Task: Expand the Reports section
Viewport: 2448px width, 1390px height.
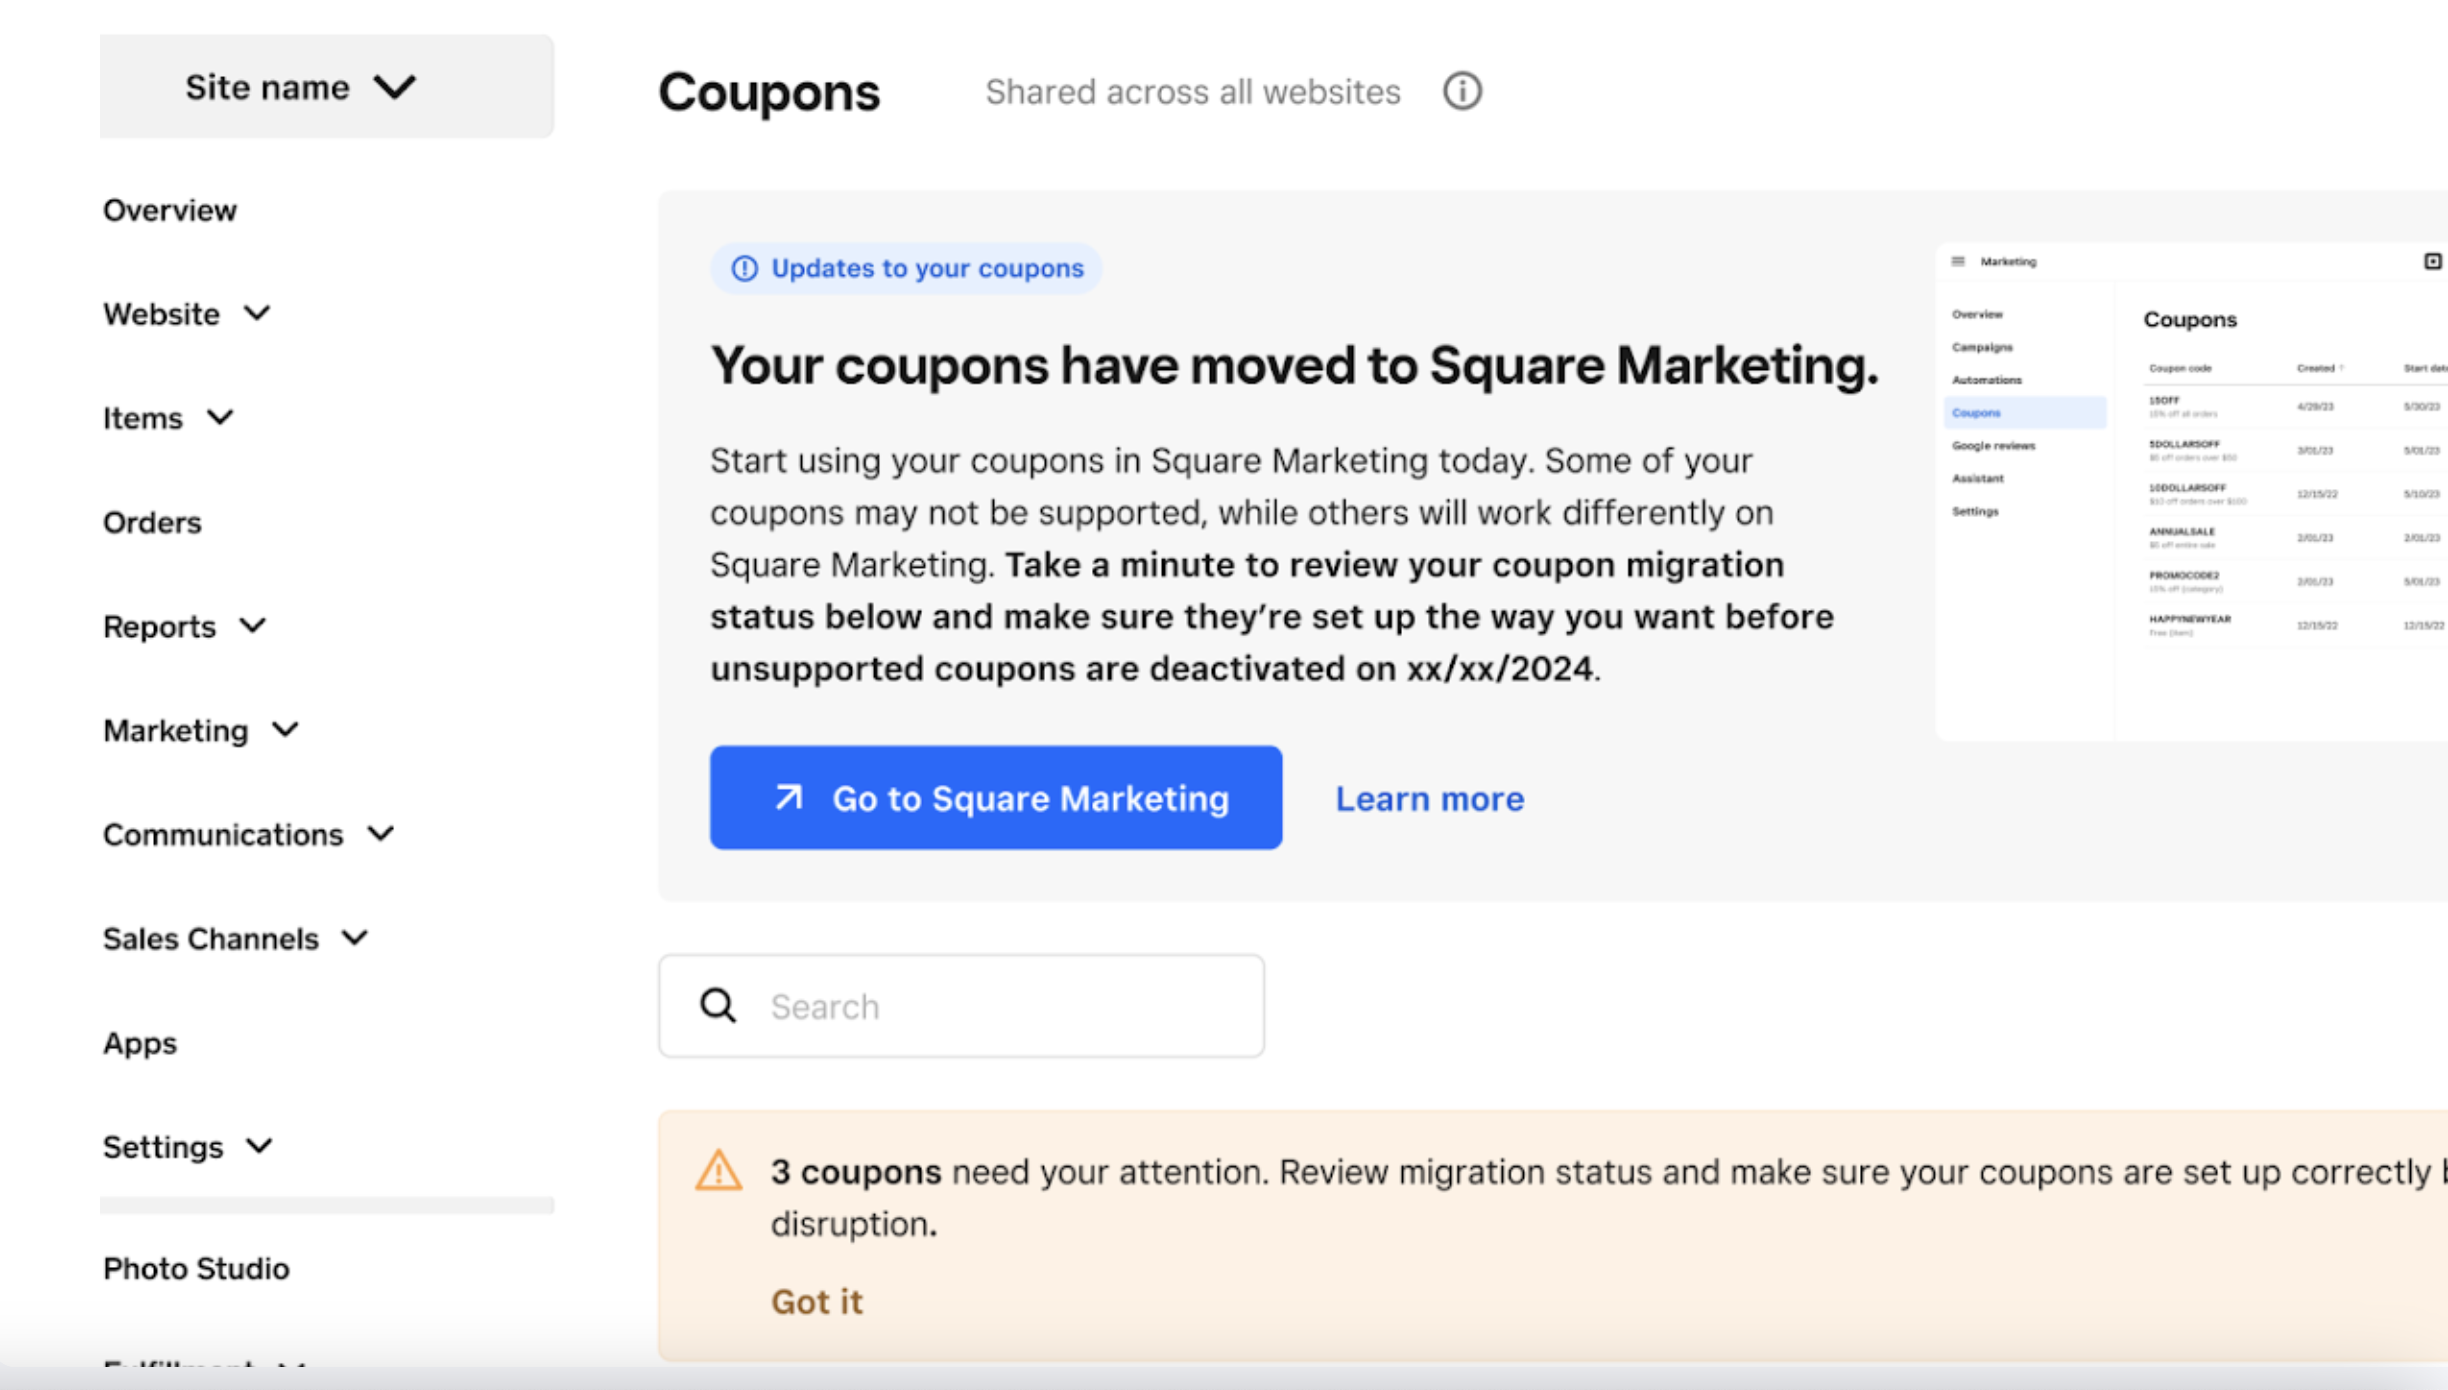Action: click(x=186, y=627)
